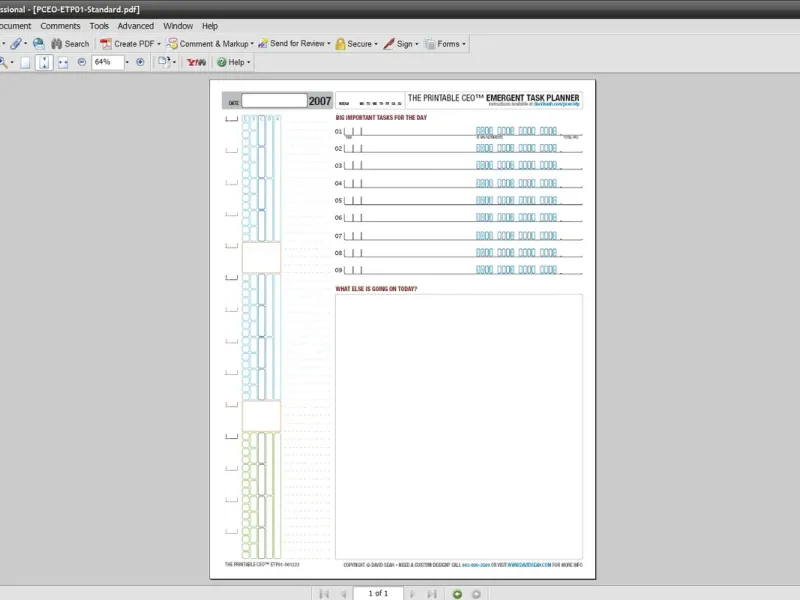Image resolution: width=800 pixels, height=600 pixels.
Task: Open the Comments menu
Action: tap(60, 26)
